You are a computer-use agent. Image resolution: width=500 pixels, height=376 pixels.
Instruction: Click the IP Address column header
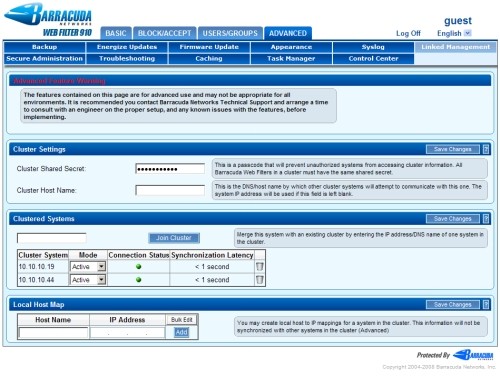click(127, 320)
